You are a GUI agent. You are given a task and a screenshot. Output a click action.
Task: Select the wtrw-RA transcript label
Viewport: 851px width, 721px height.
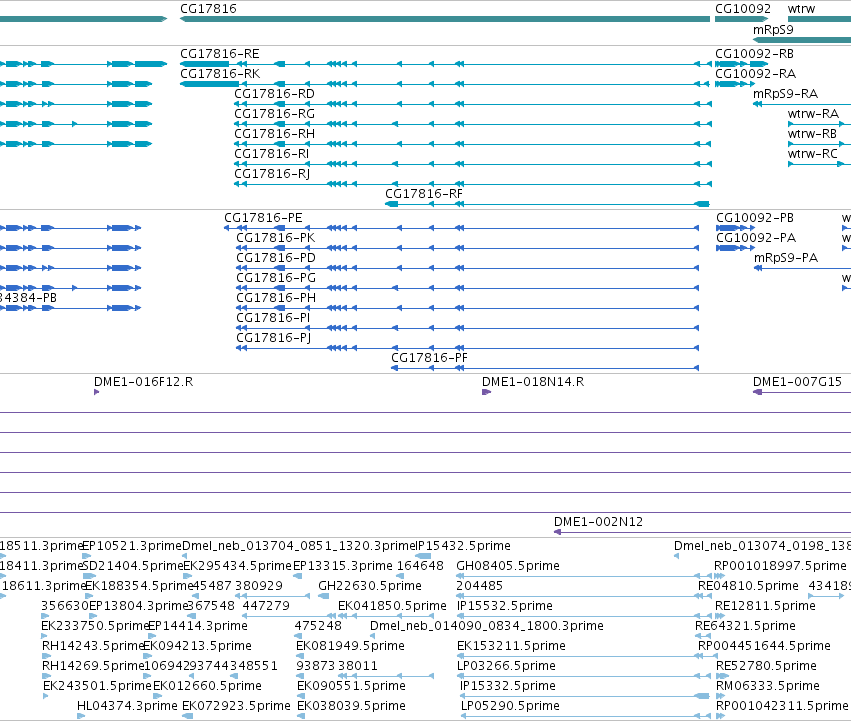[x=814, y=114]
